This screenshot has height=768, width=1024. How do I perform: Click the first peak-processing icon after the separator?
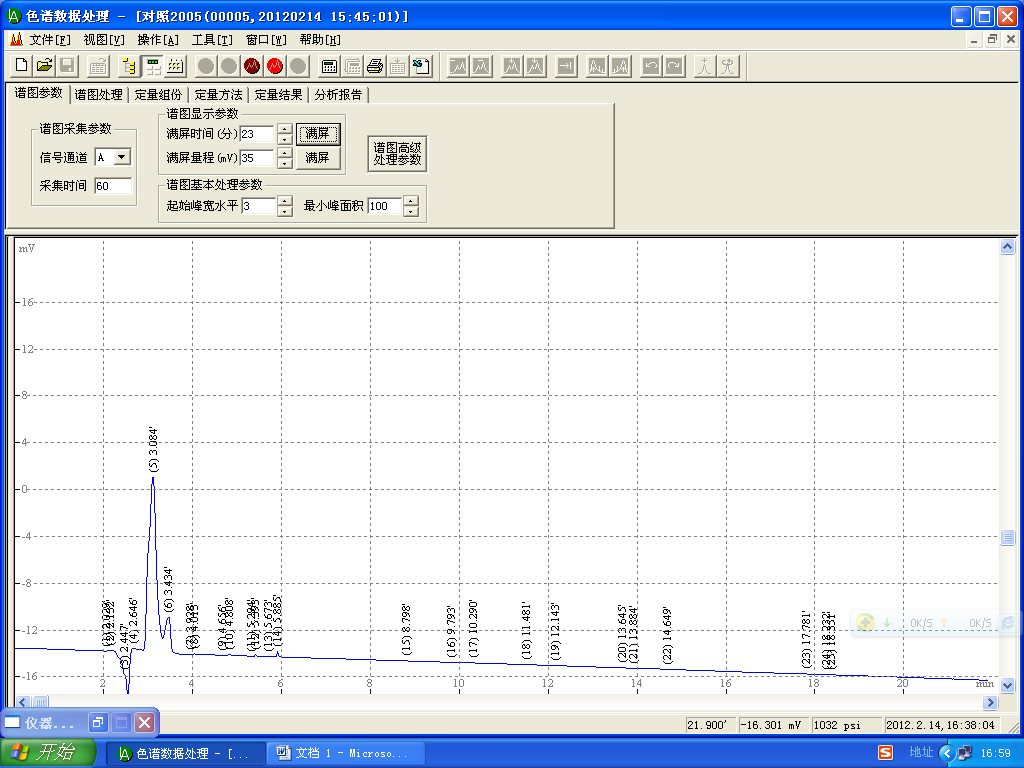coord(458,66)
